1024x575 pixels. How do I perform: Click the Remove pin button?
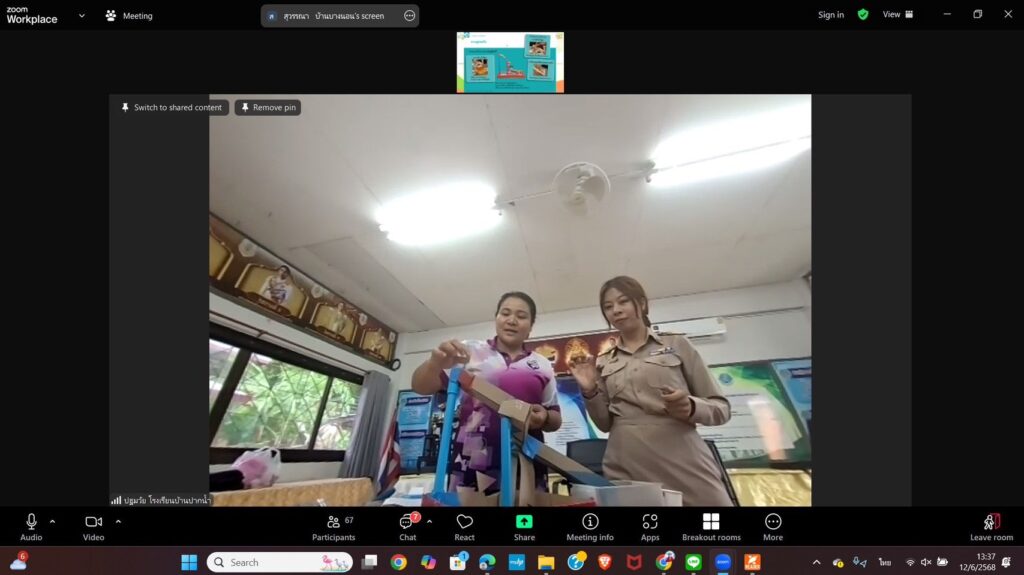pos(268,107)
